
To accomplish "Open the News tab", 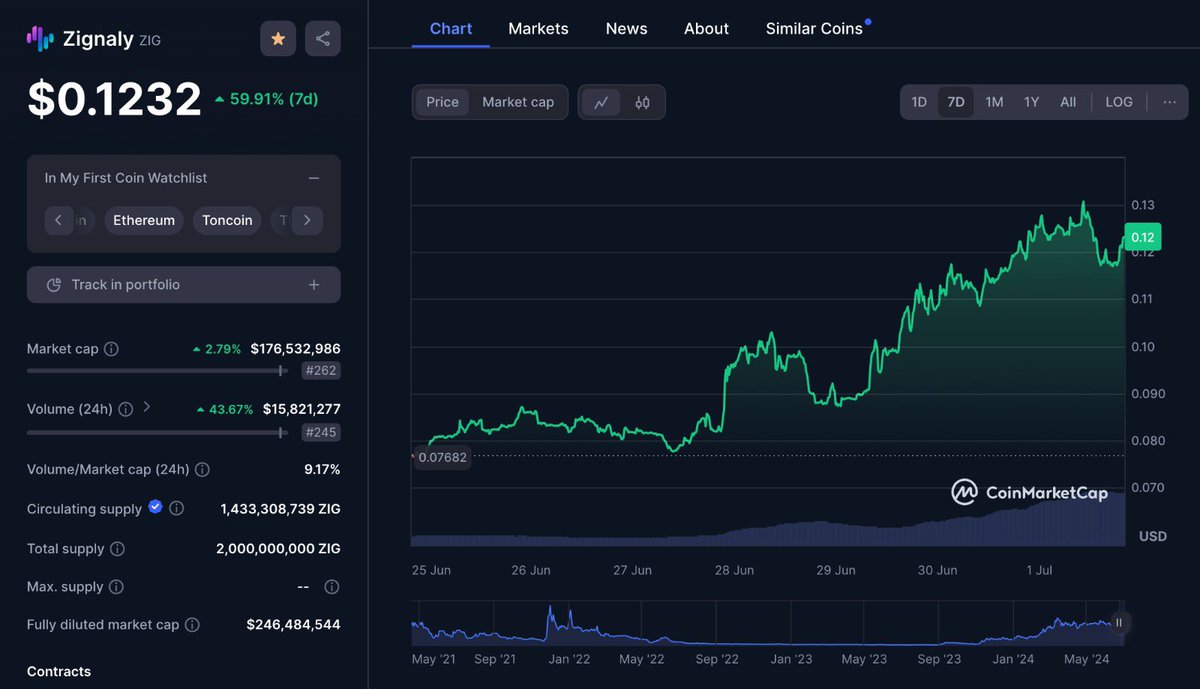I will 626,29.
